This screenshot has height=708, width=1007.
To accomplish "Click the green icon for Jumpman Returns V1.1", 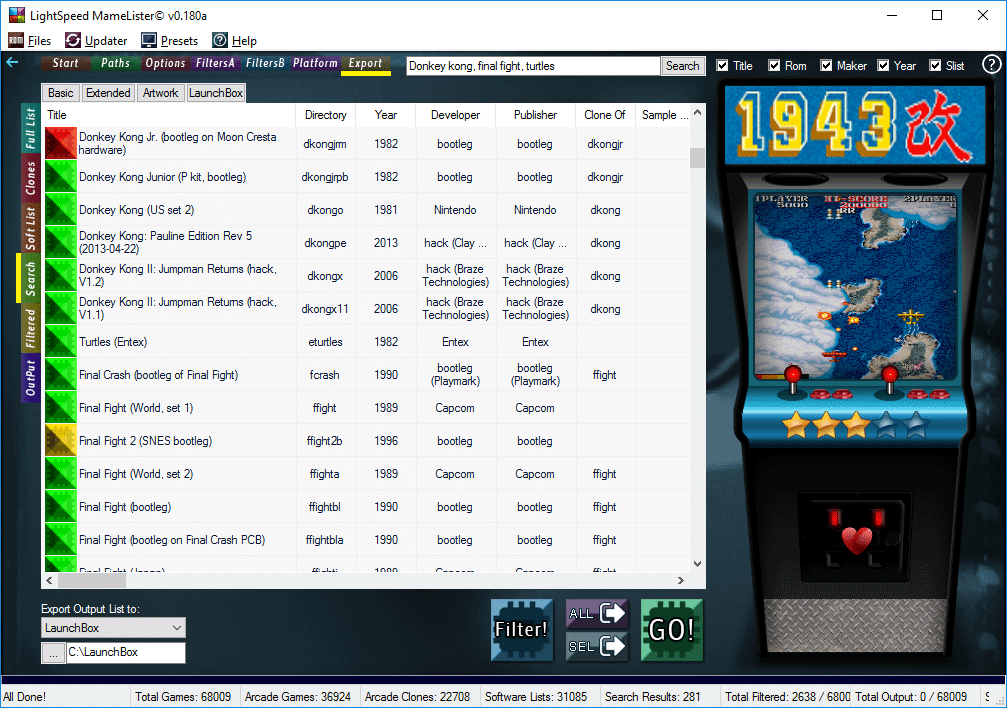I will click(x=61, y=308).
